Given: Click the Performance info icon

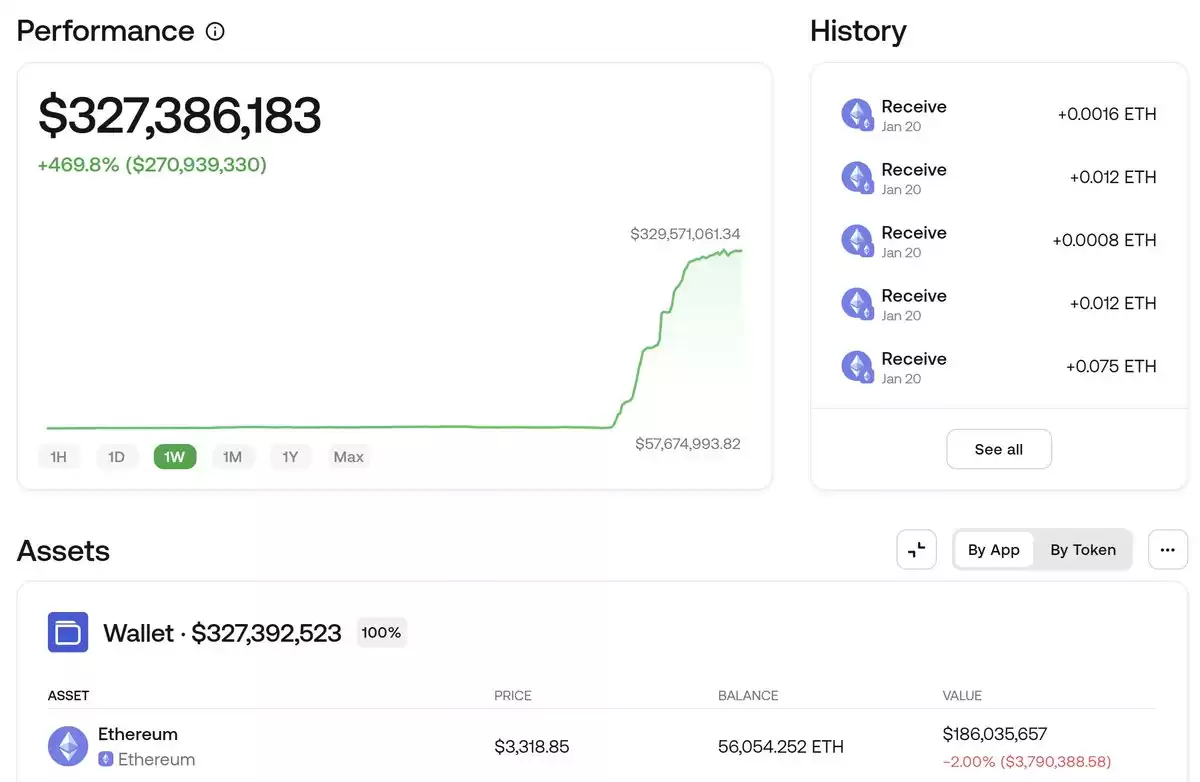Looking at the screenshot, I should (x=215, y=31).
